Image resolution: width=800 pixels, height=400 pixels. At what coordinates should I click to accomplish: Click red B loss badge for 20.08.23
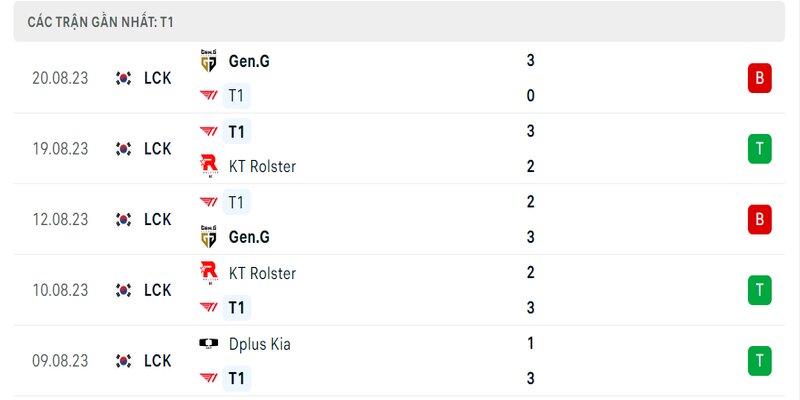pos(760,78)
